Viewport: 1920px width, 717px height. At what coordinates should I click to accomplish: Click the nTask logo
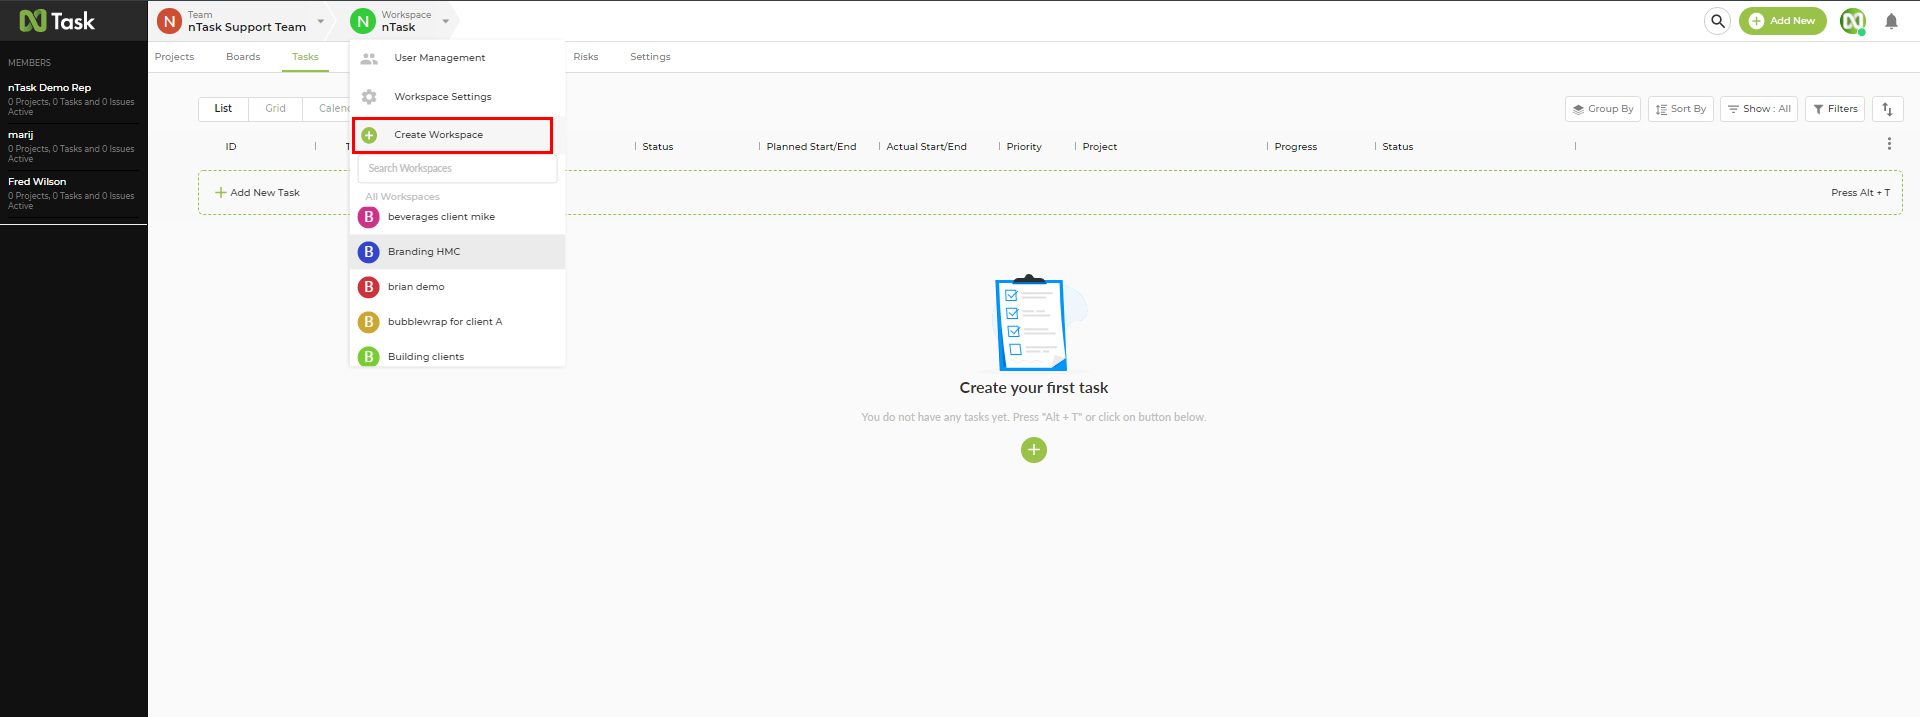[57, 21]
